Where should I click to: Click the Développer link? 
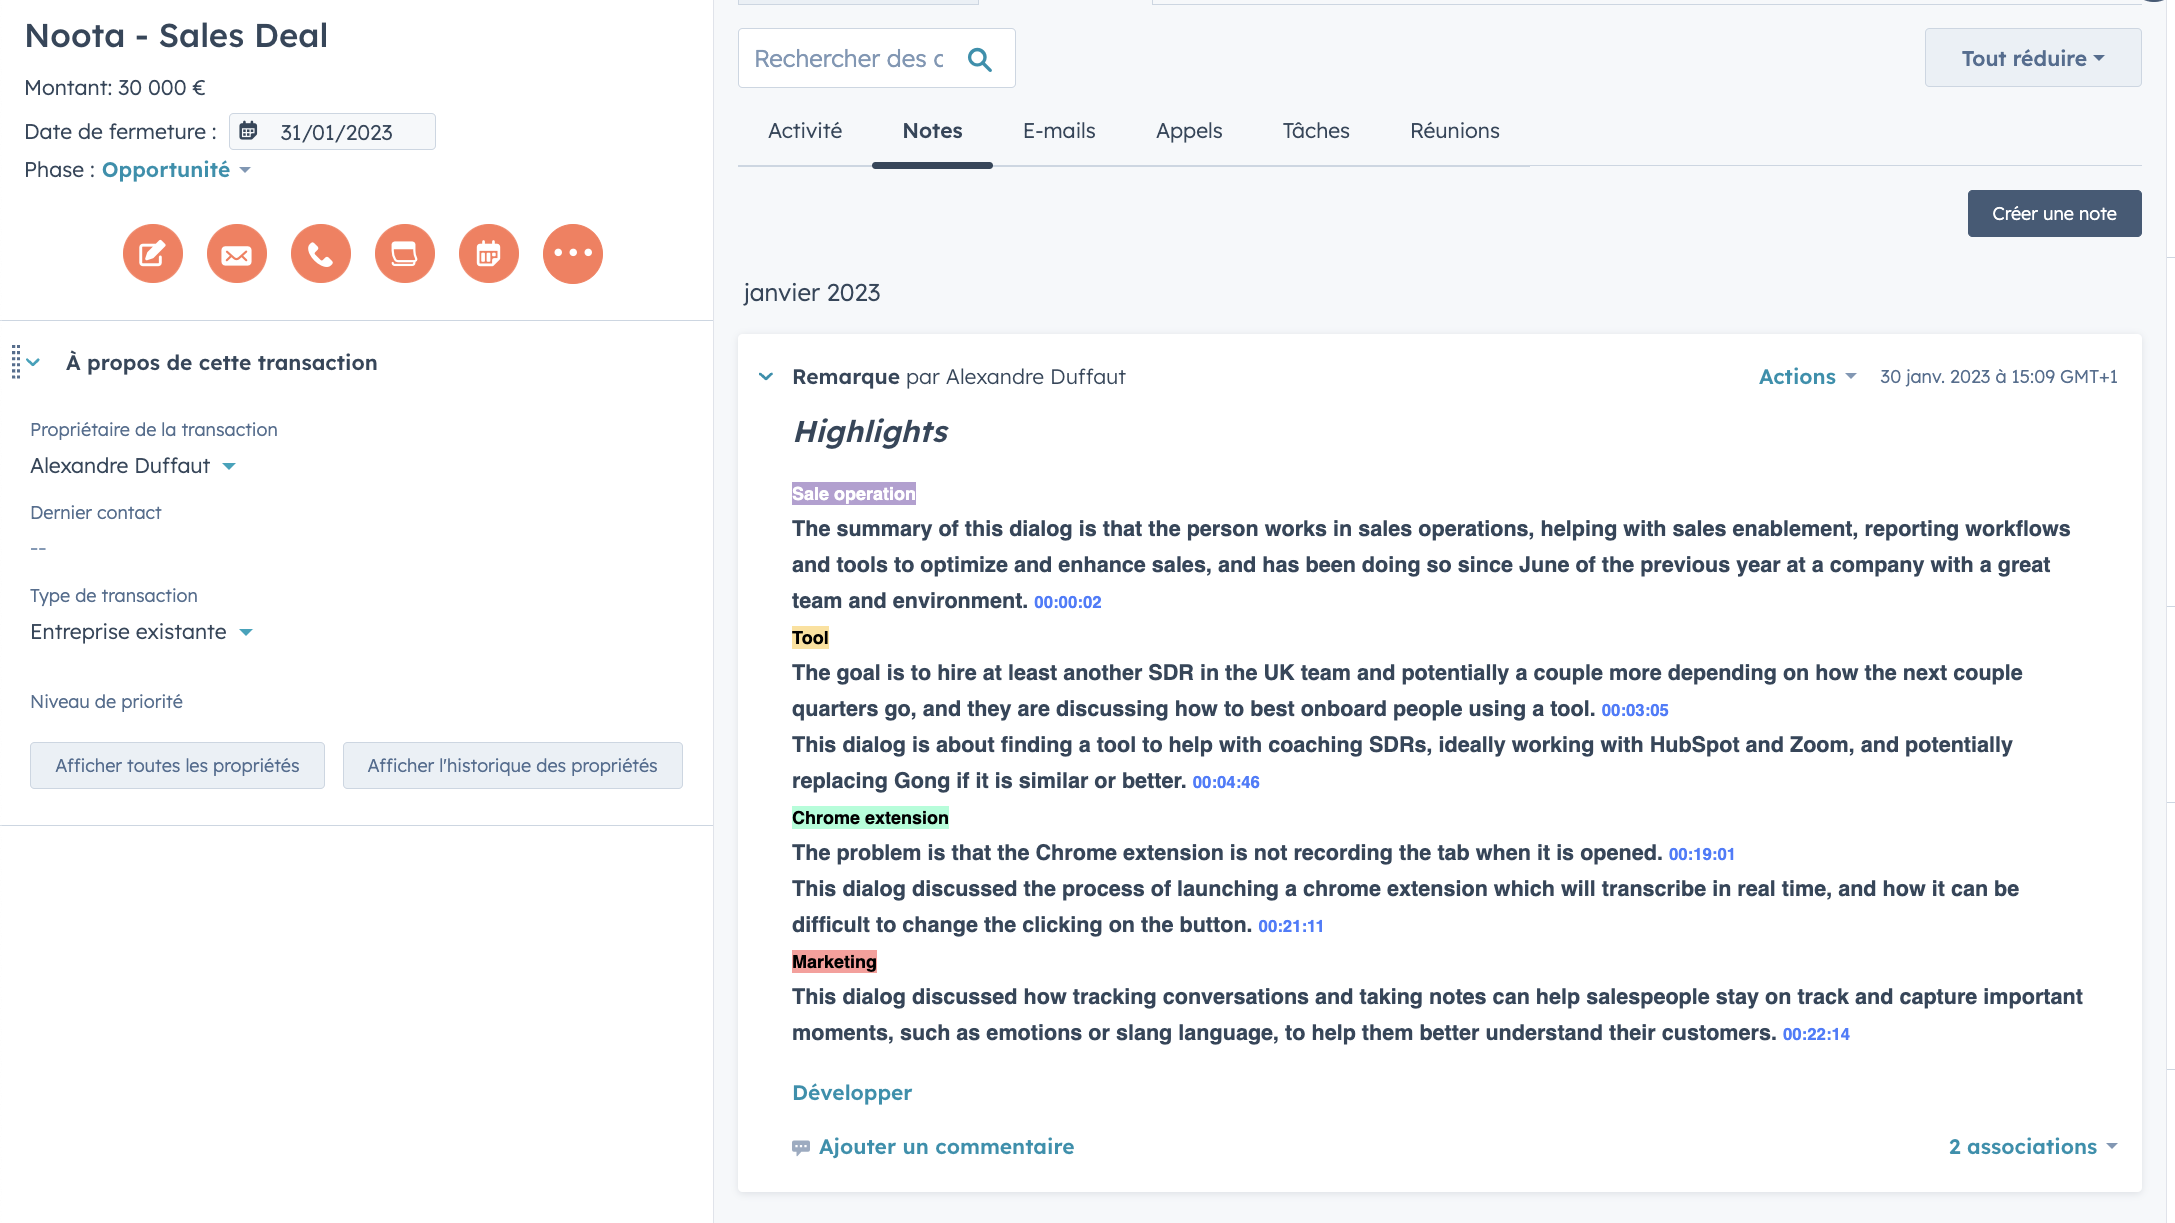click(x=852, y=1093)
